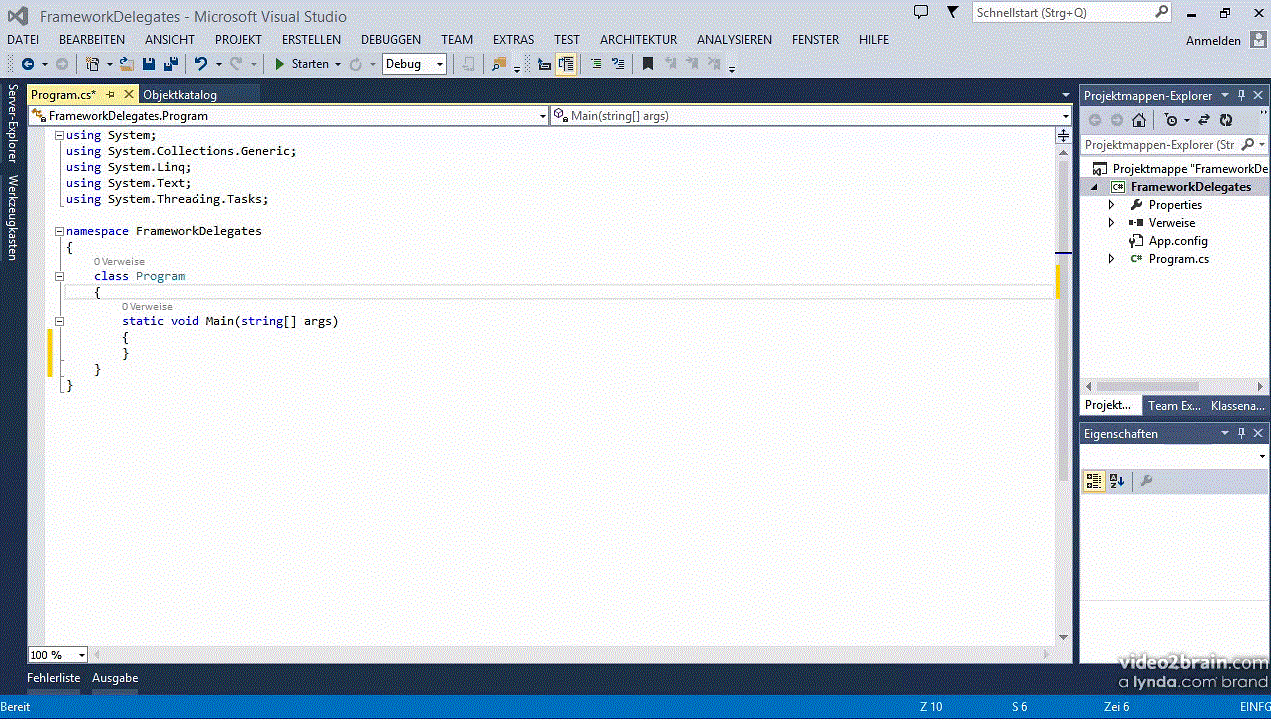Click the 0 Verweise link above Main method
This screenshot has width=1271, height=720.
[x=147, y=307]
